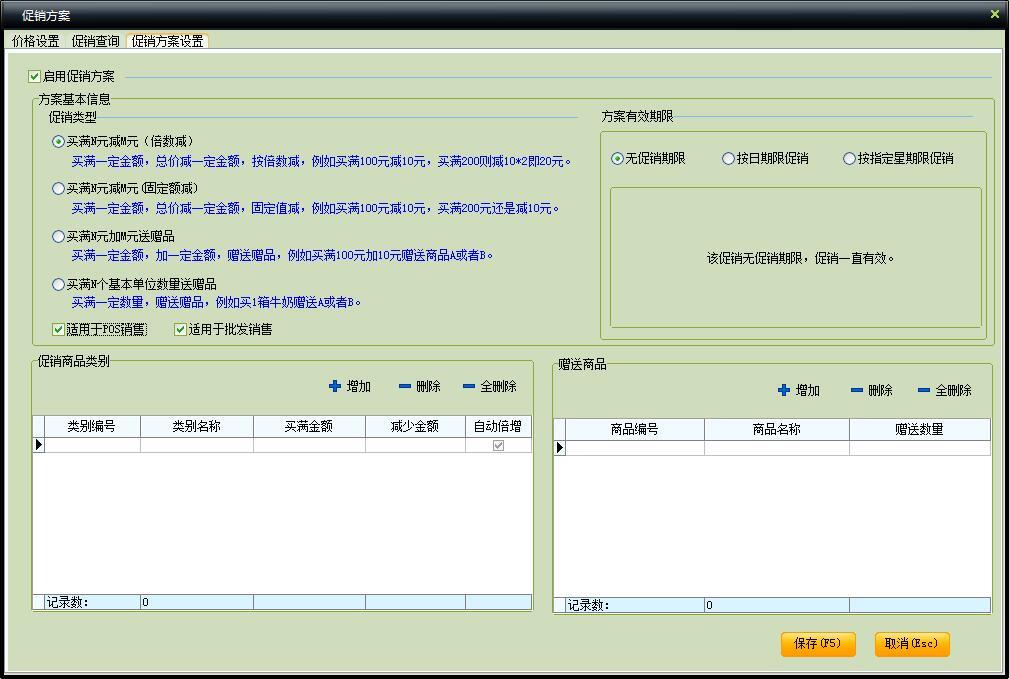Click the empty 商品编号 cell in gift table
Image resolution: width=1009 pixels, height=679 pixels.
click(x=635, y=448)
